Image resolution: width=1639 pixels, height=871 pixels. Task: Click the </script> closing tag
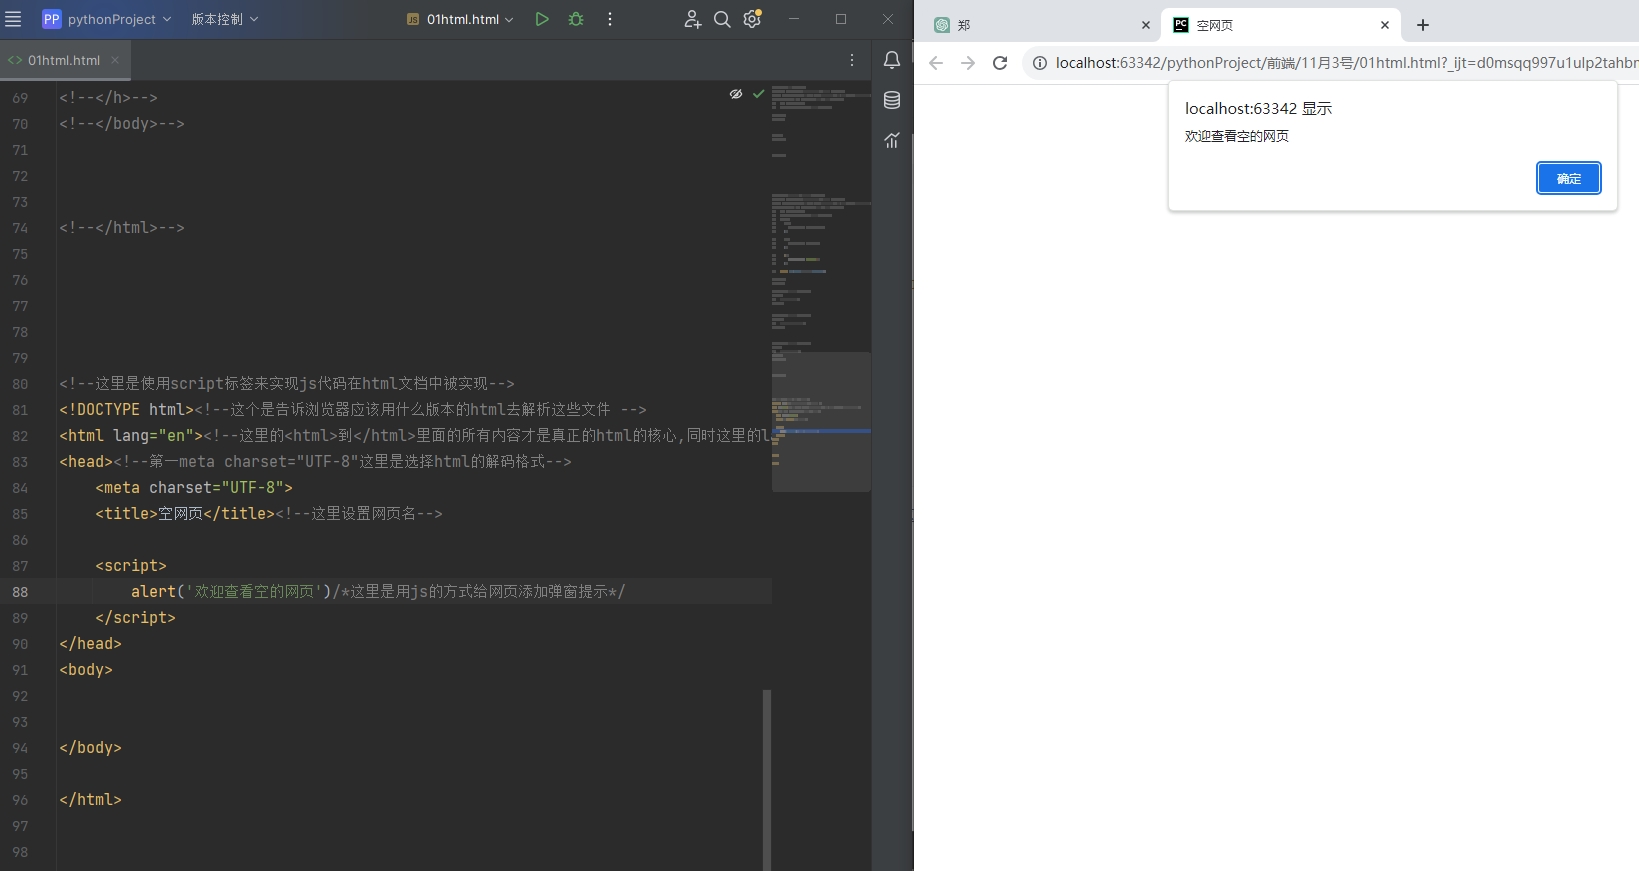pos(135,618)
